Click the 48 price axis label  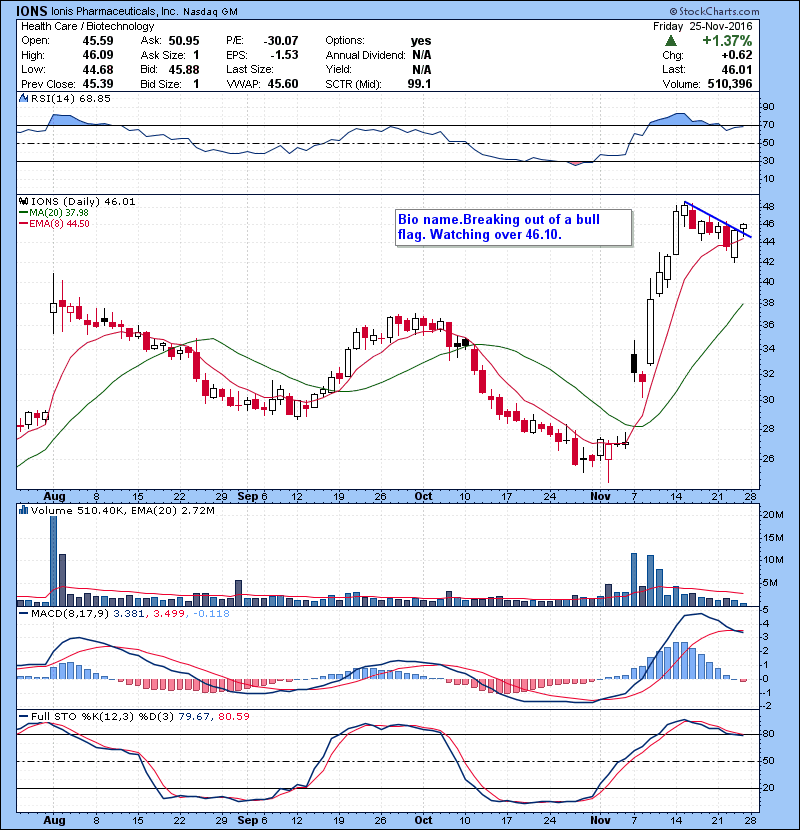pos(768,206)
